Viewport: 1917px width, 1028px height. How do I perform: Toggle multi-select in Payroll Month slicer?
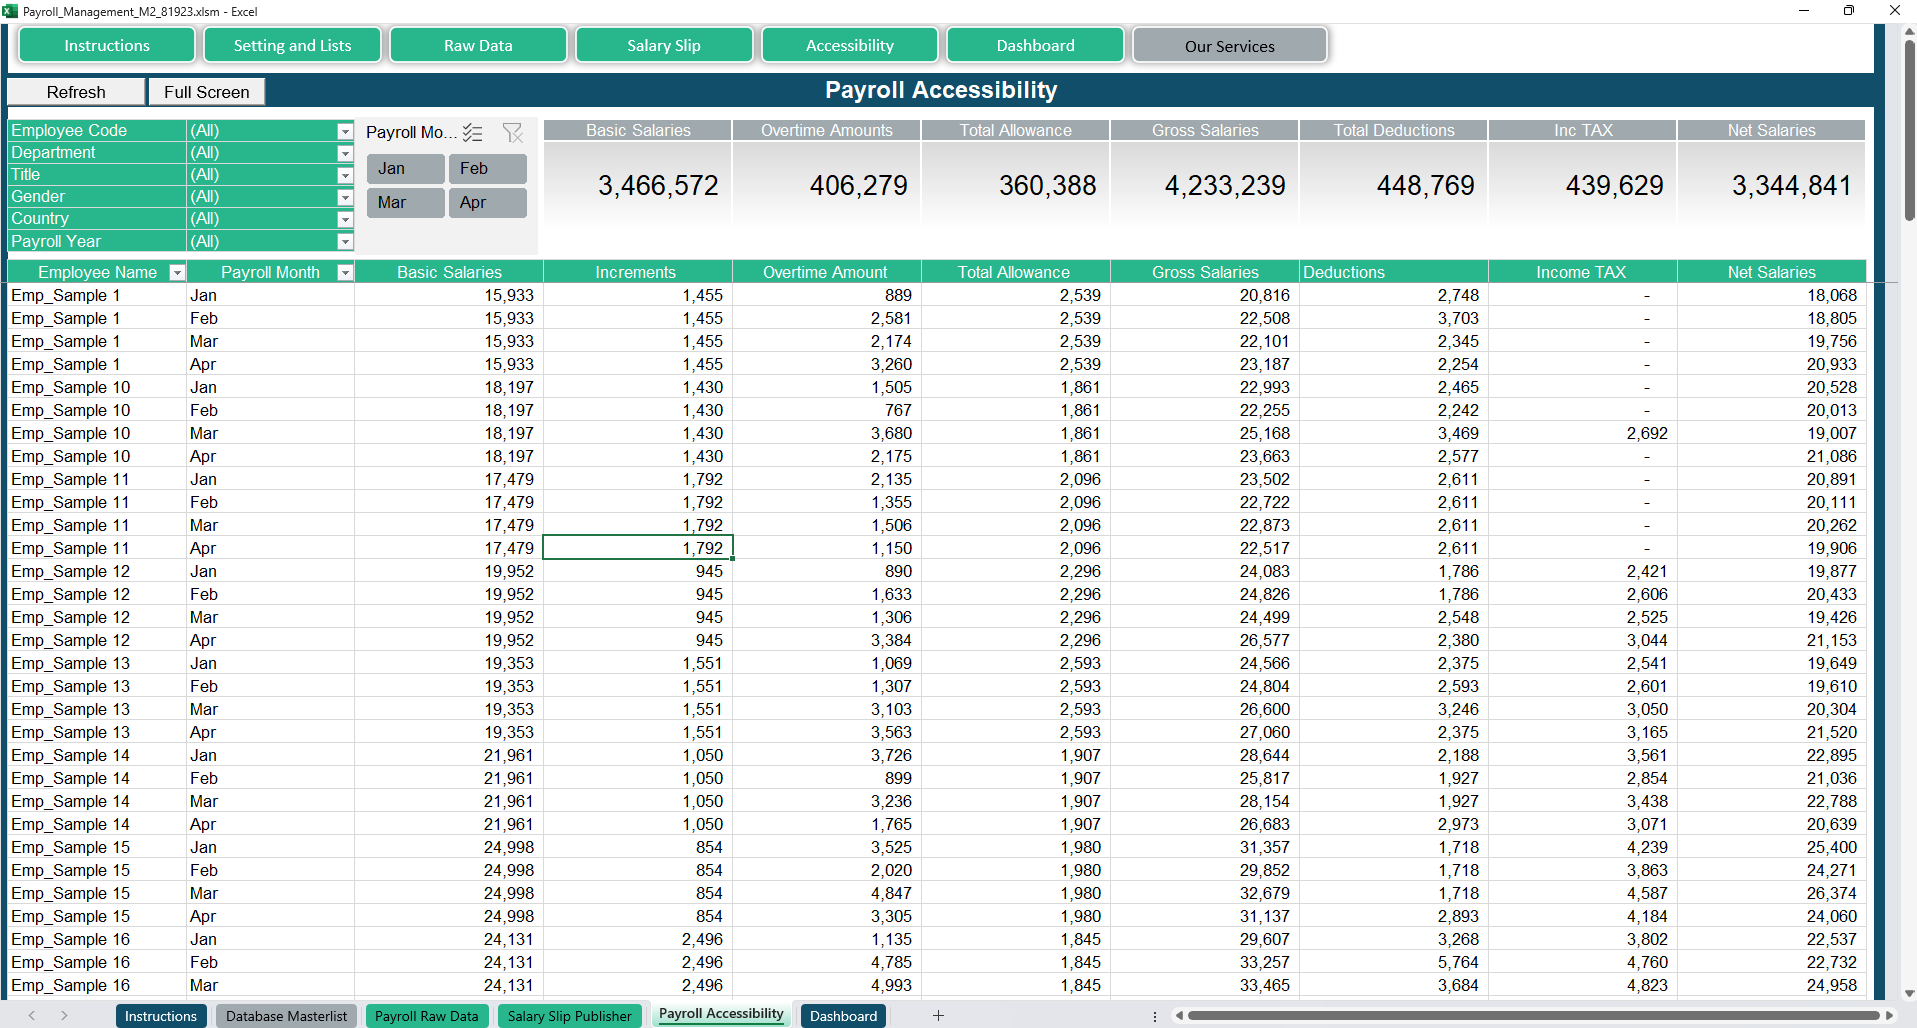coord(473,133)
